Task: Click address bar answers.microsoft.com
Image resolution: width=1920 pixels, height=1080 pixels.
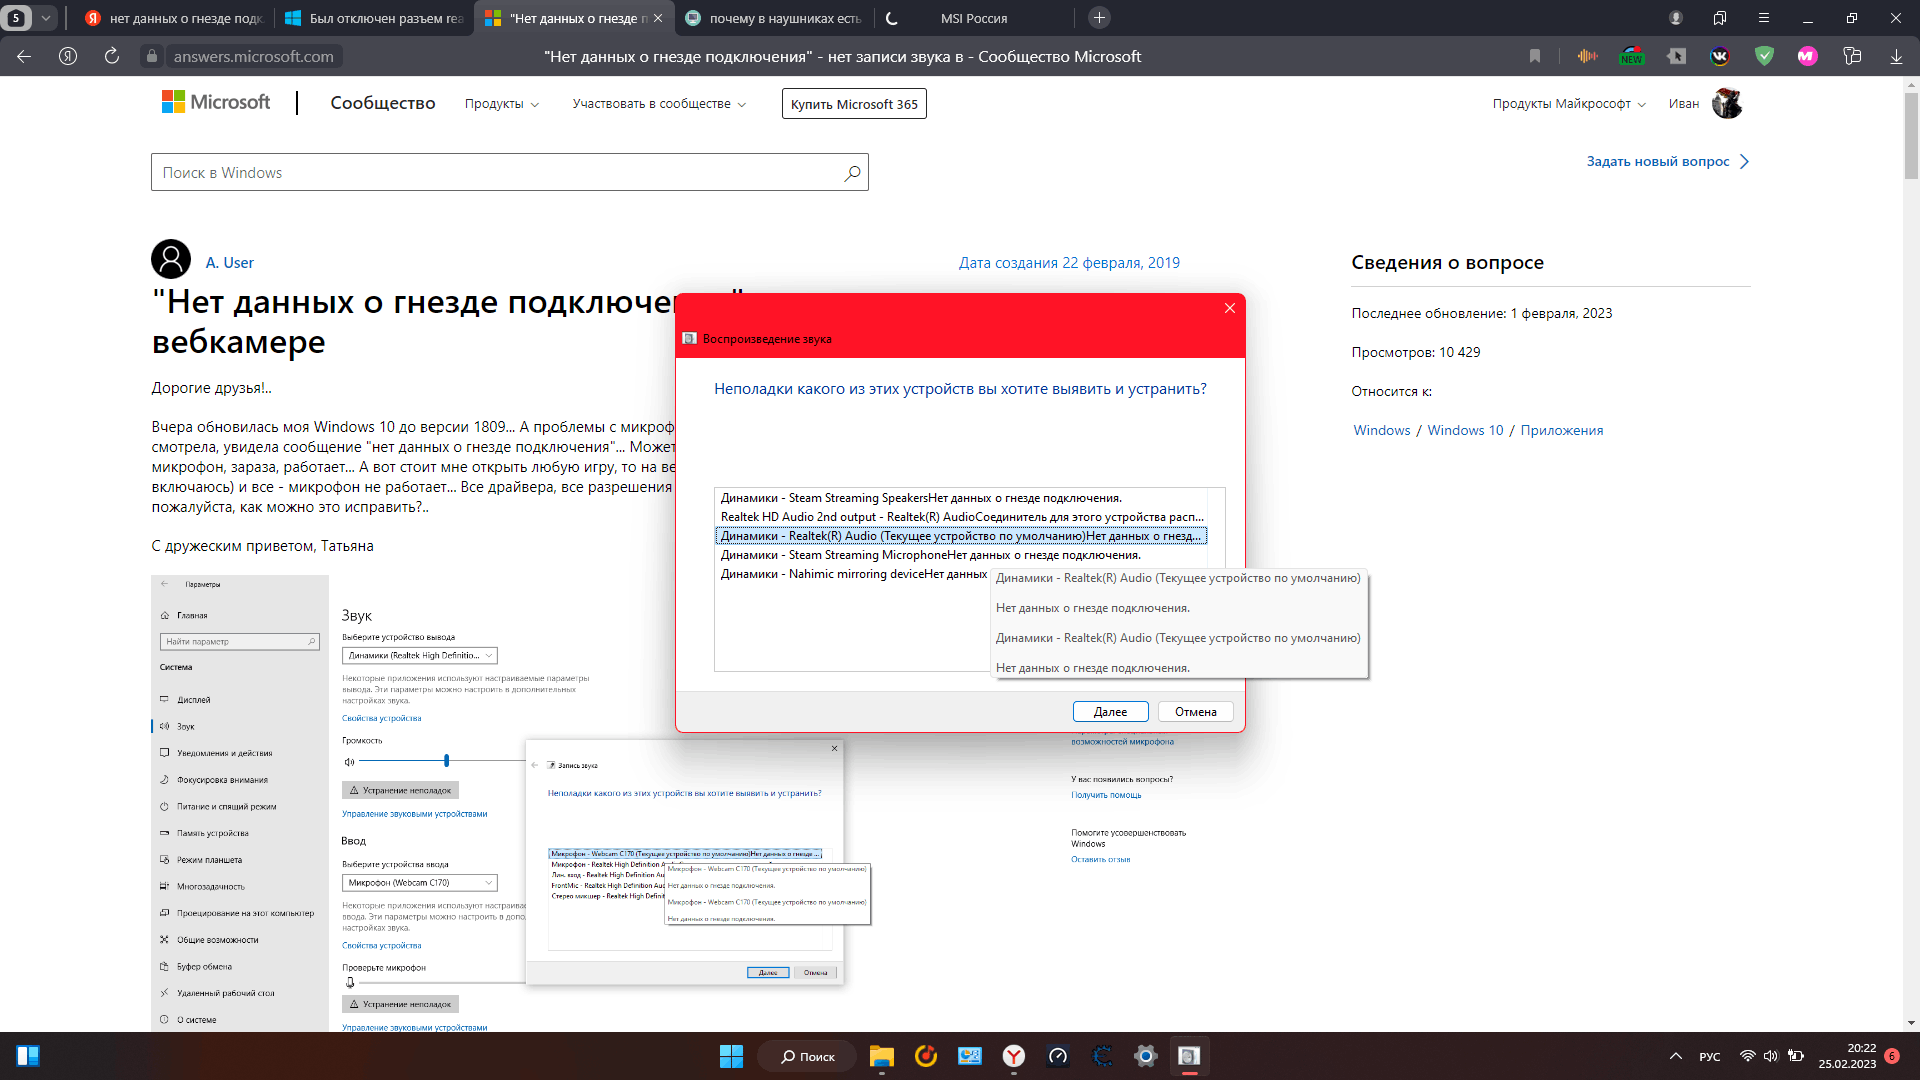Action: [254, 56]
